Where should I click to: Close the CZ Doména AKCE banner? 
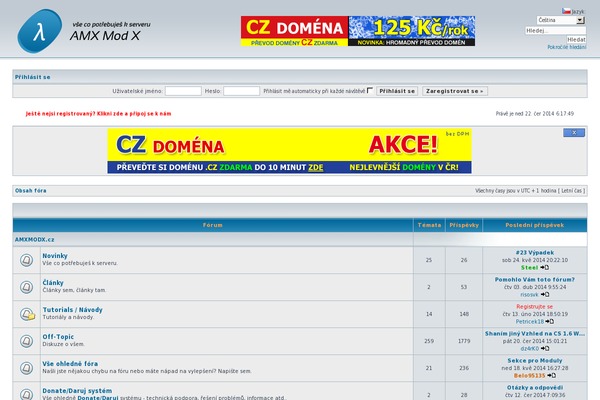point(574,132)
